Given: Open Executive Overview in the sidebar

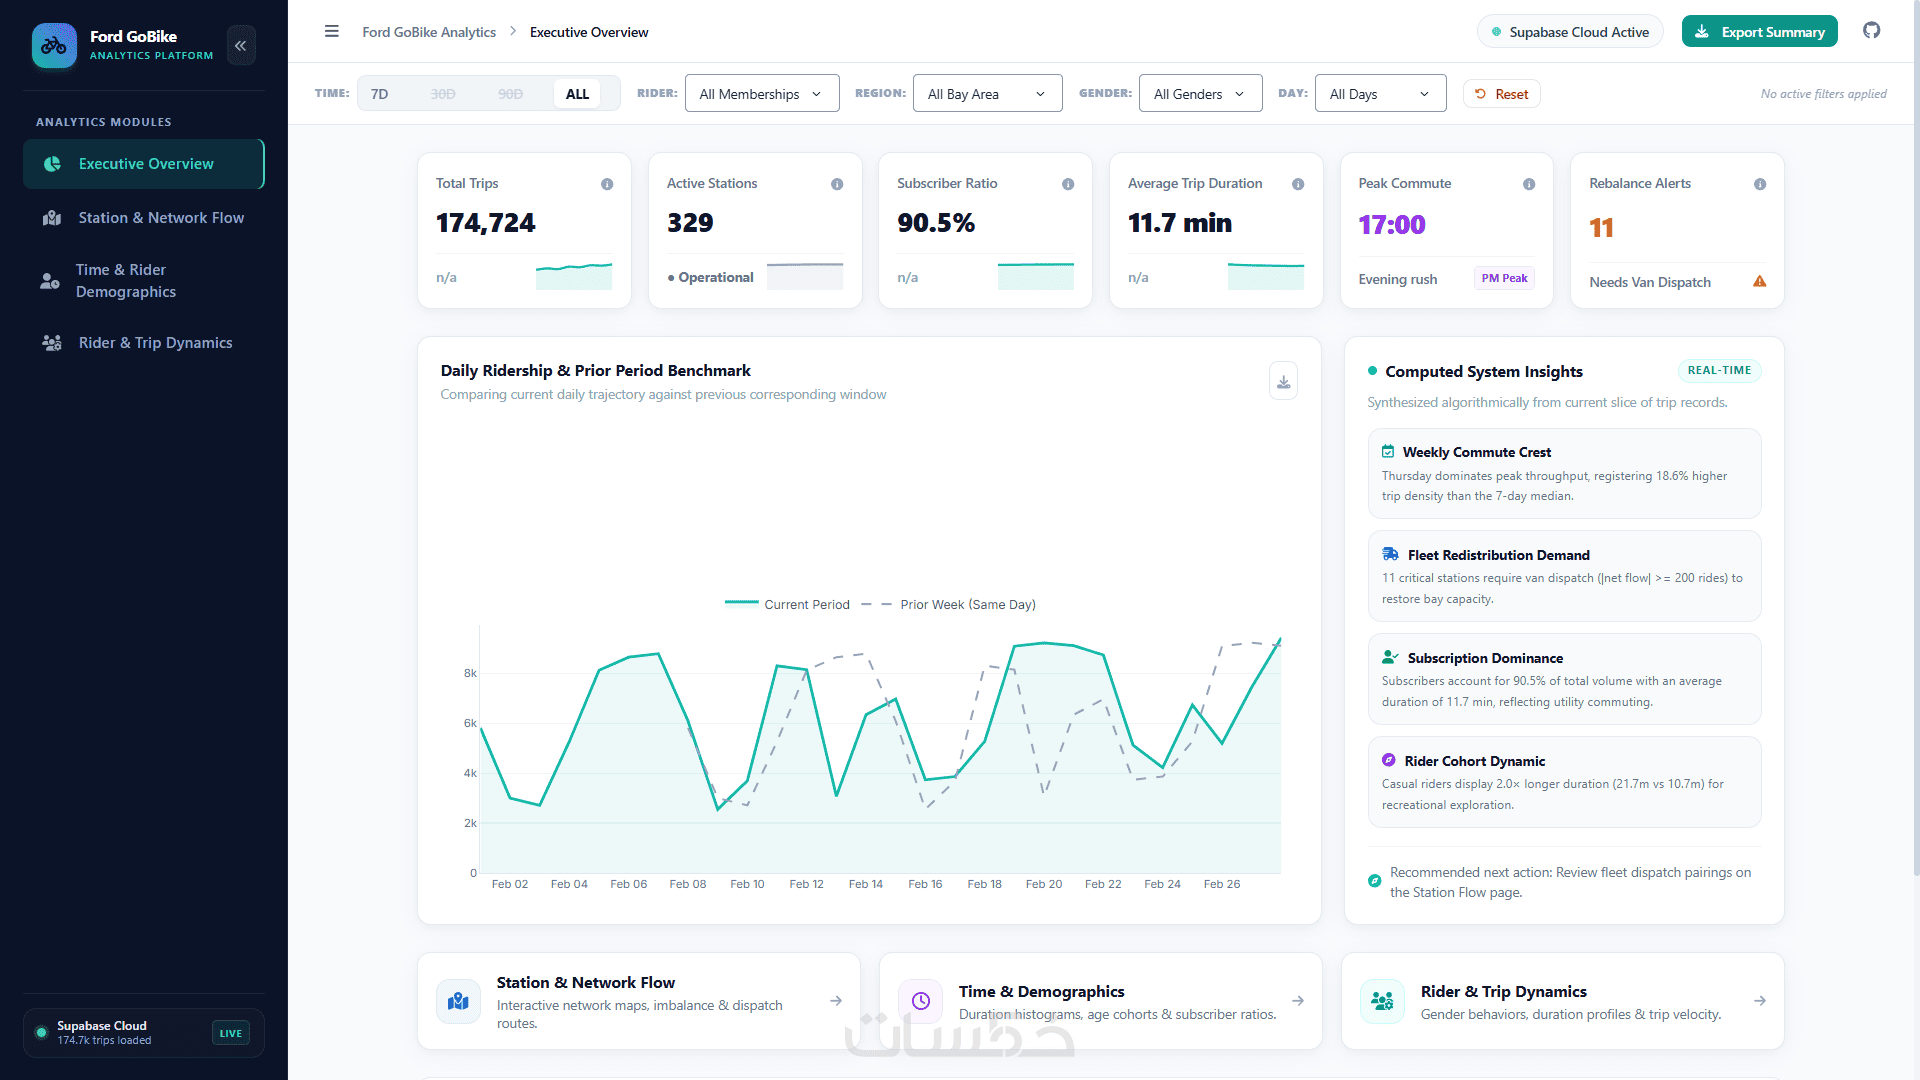Looking at the screenshot, I should click(x=144, y=164).
